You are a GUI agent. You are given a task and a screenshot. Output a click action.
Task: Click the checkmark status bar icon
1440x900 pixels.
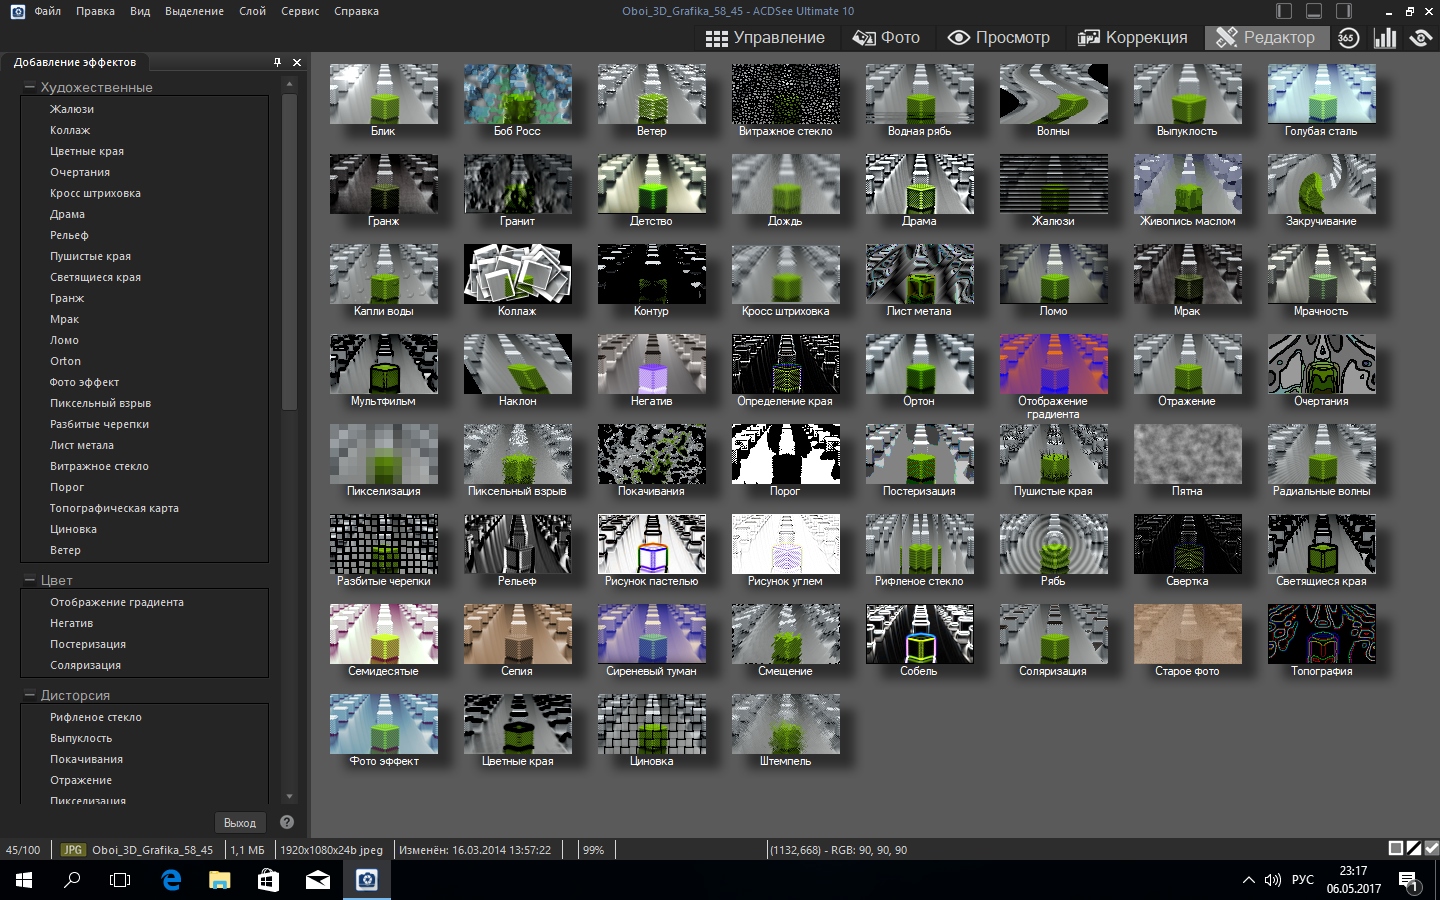(x=1431, y=848)
